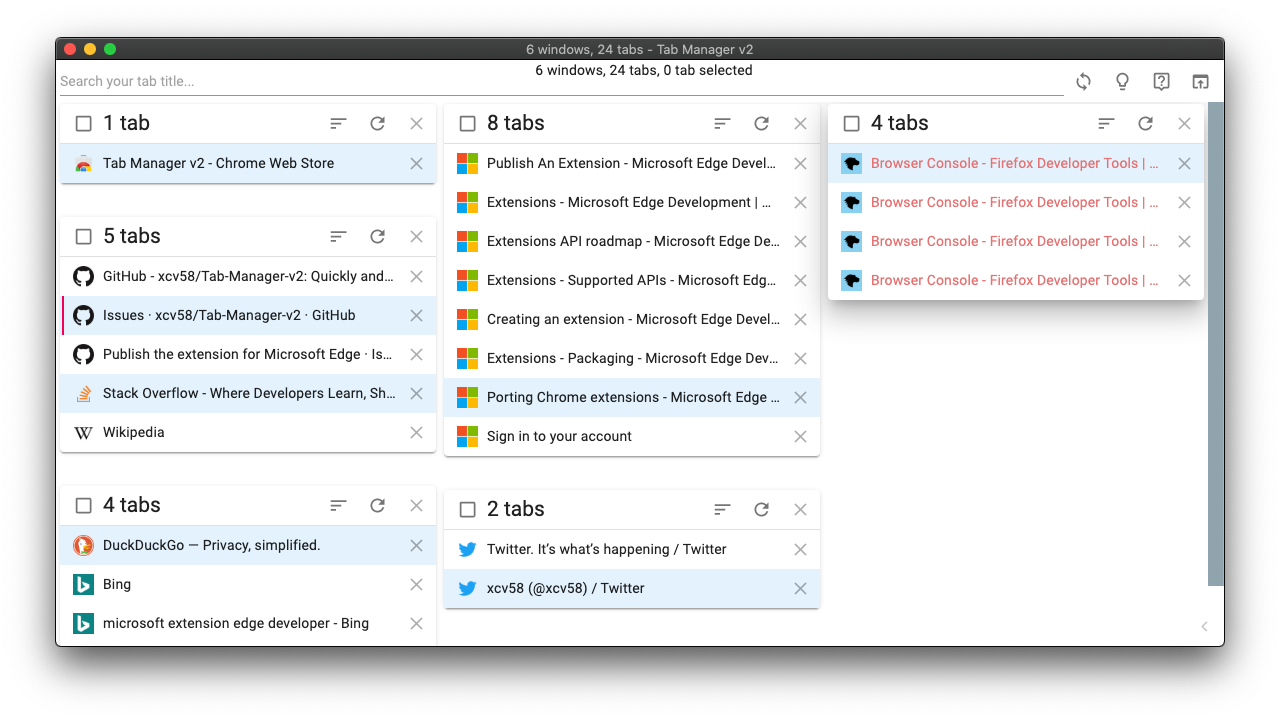
Task: Sort the Firefox 4 tabs window
Action: click(1106, 124)
